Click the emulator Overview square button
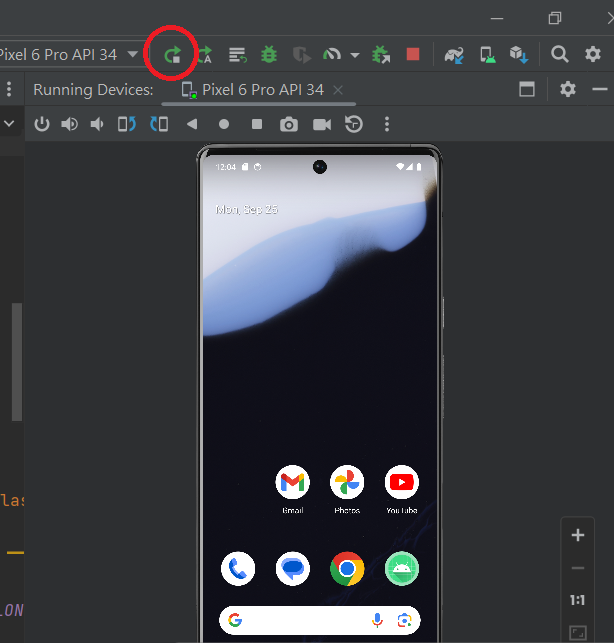 (257, 124)
